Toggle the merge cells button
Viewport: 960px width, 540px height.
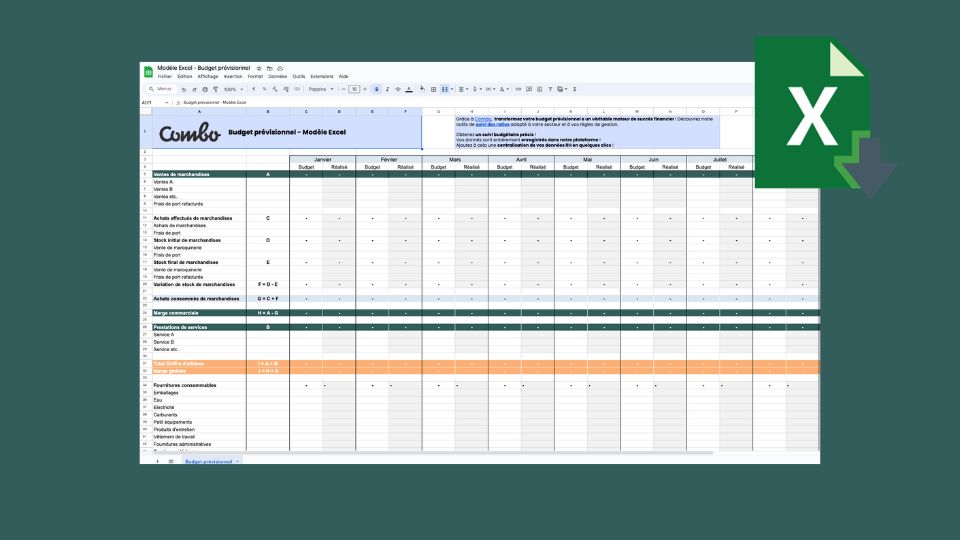click(444, 89)
